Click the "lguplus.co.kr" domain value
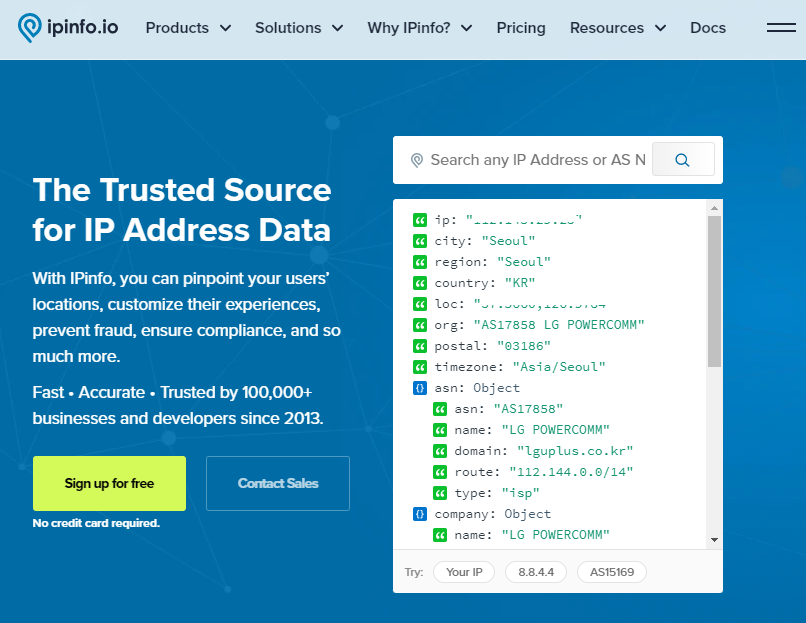 click(575, 451)
